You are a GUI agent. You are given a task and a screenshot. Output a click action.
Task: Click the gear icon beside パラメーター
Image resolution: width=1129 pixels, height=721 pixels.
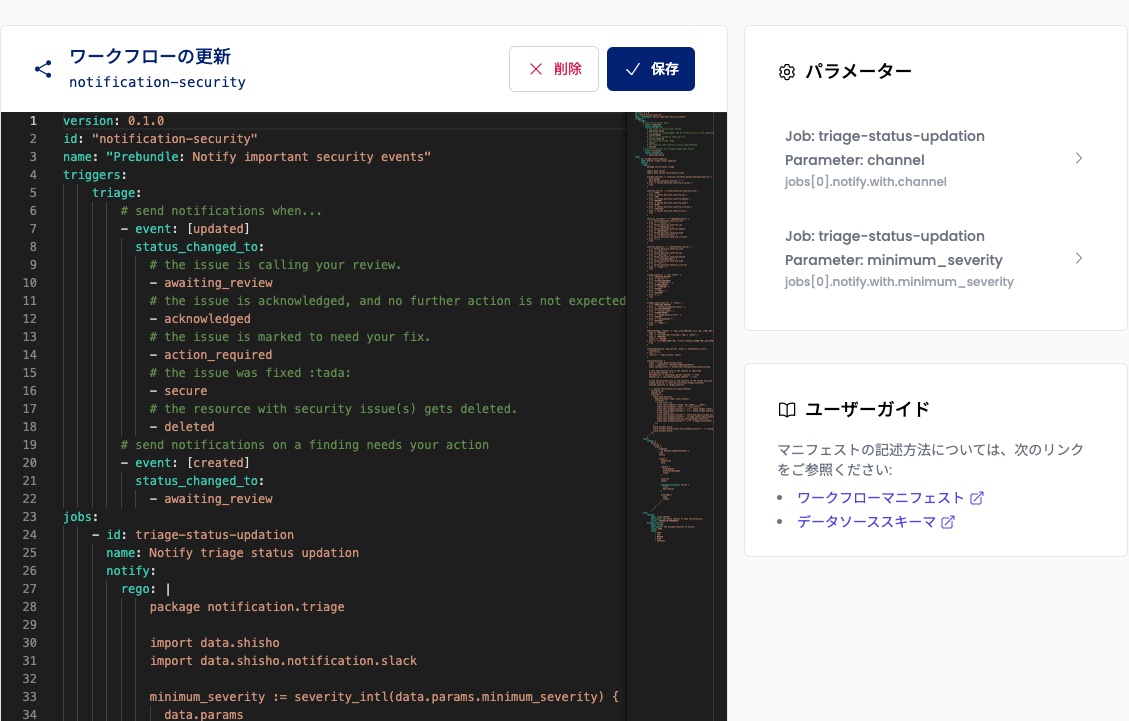(x=787, y=71)
